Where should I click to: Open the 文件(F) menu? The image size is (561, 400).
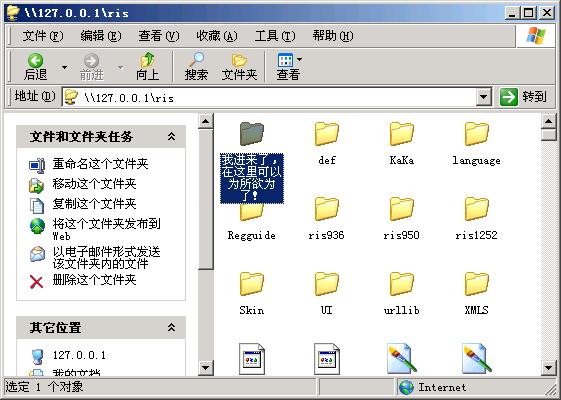click(43, 36)
